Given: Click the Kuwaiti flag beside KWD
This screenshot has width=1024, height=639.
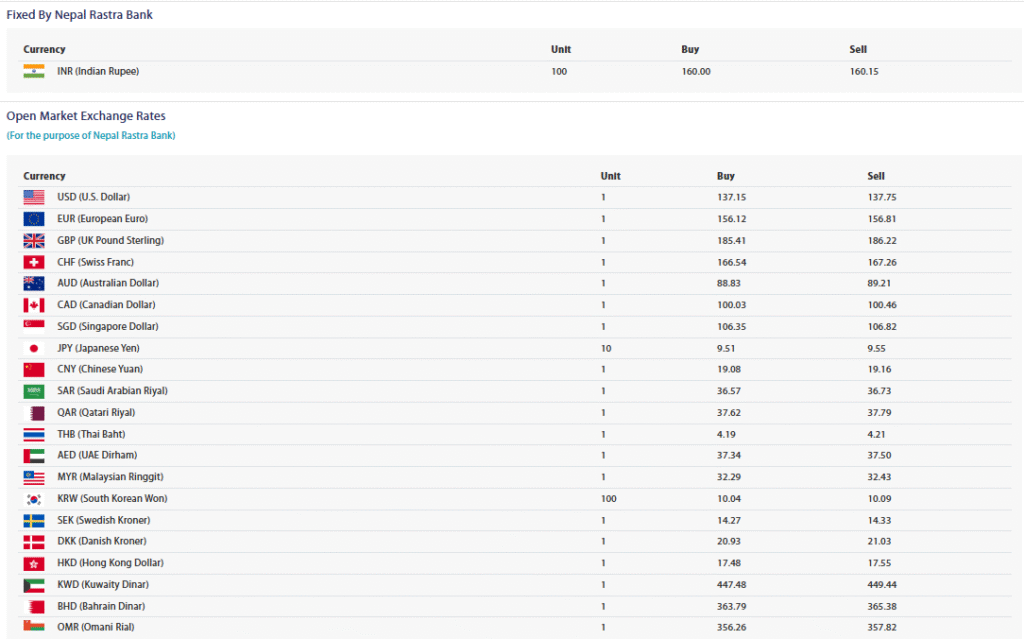Looking at the screenshot, I should pos(34,585).
